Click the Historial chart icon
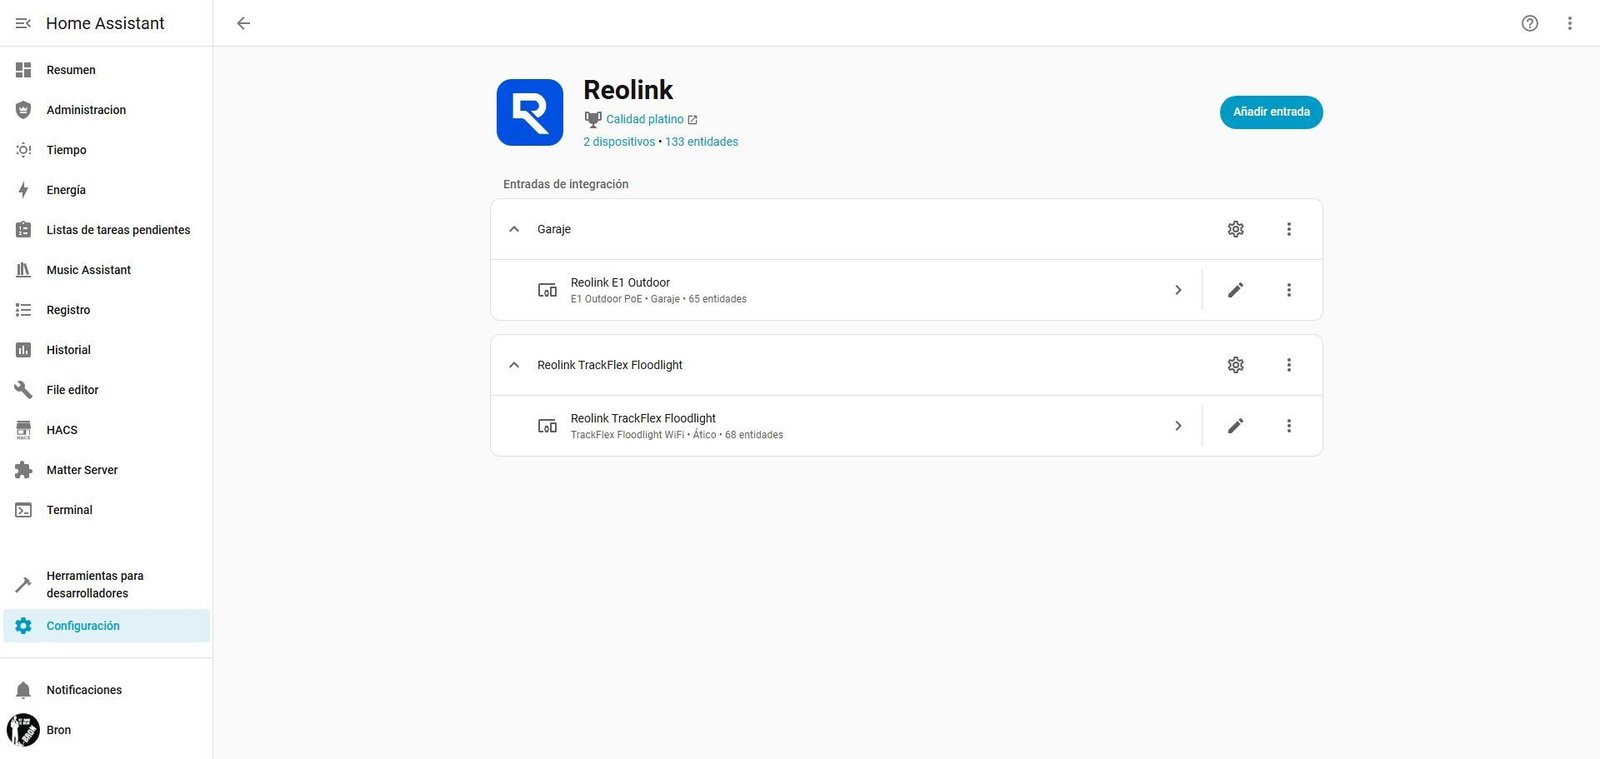The width and height of the screenshot is (1600, 759). click(x=23, y=350)
